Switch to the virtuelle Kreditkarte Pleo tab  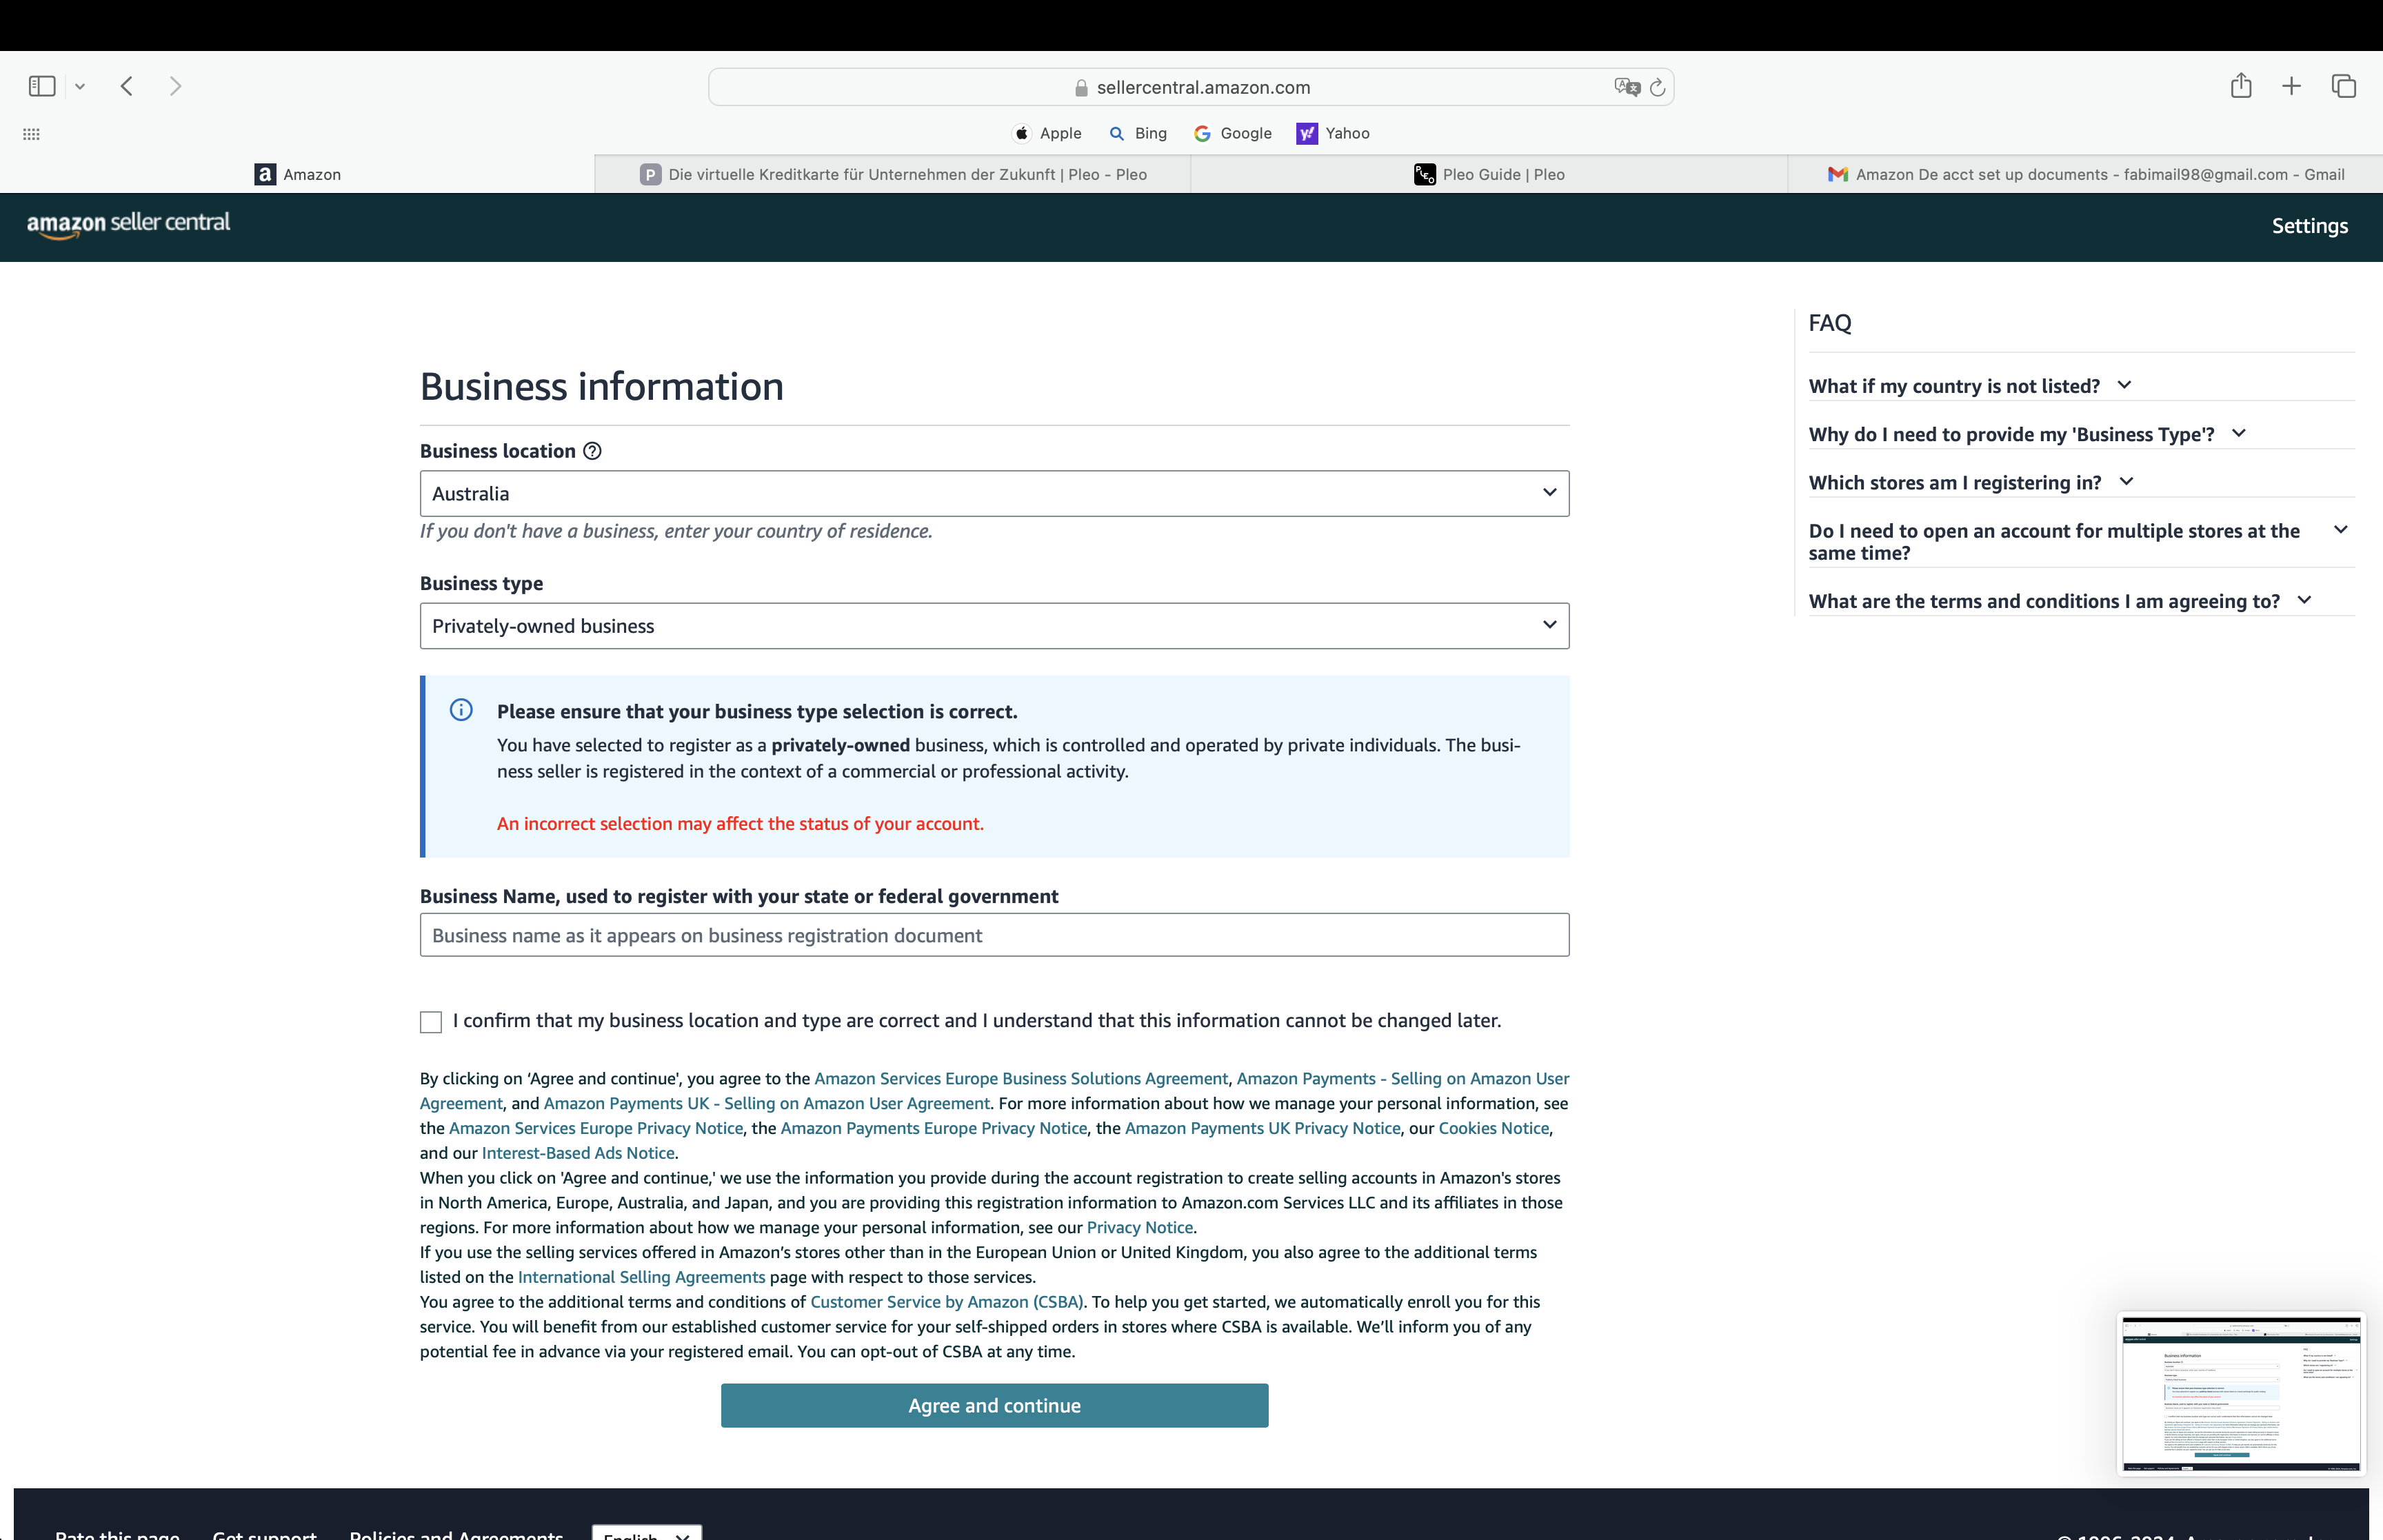click(893, 174)
